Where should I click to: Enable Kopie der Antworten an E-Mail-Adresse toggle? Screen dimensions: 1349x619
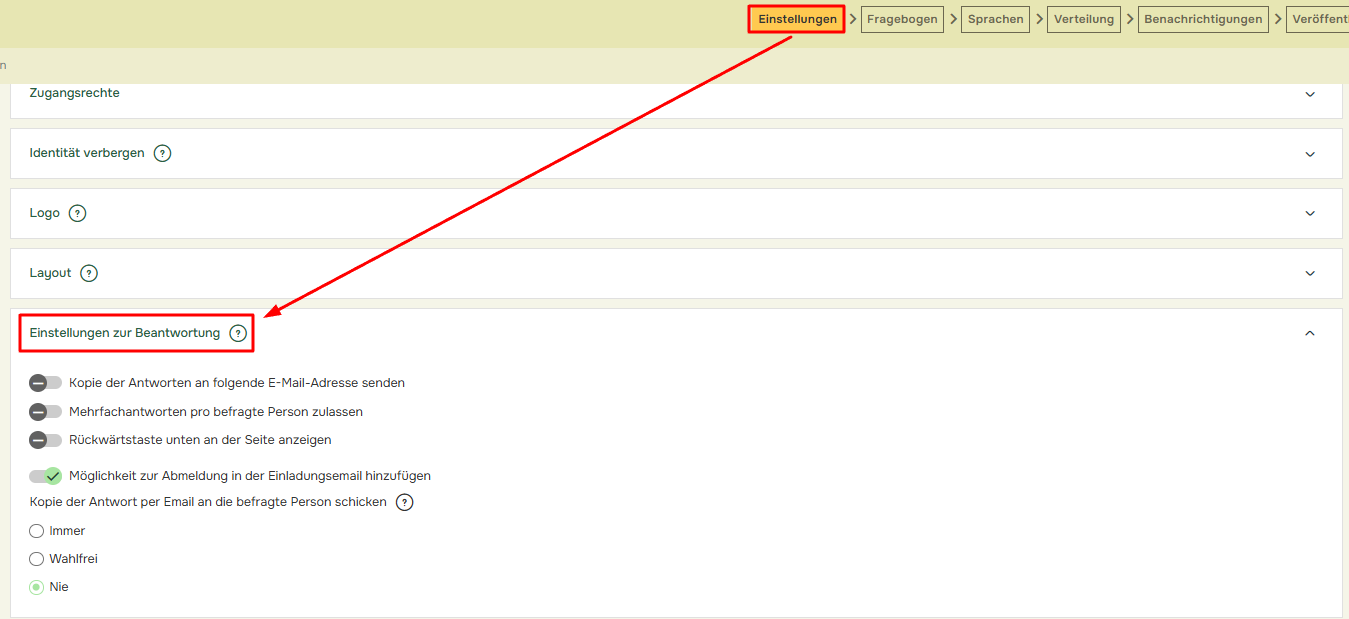click(45, 383)
